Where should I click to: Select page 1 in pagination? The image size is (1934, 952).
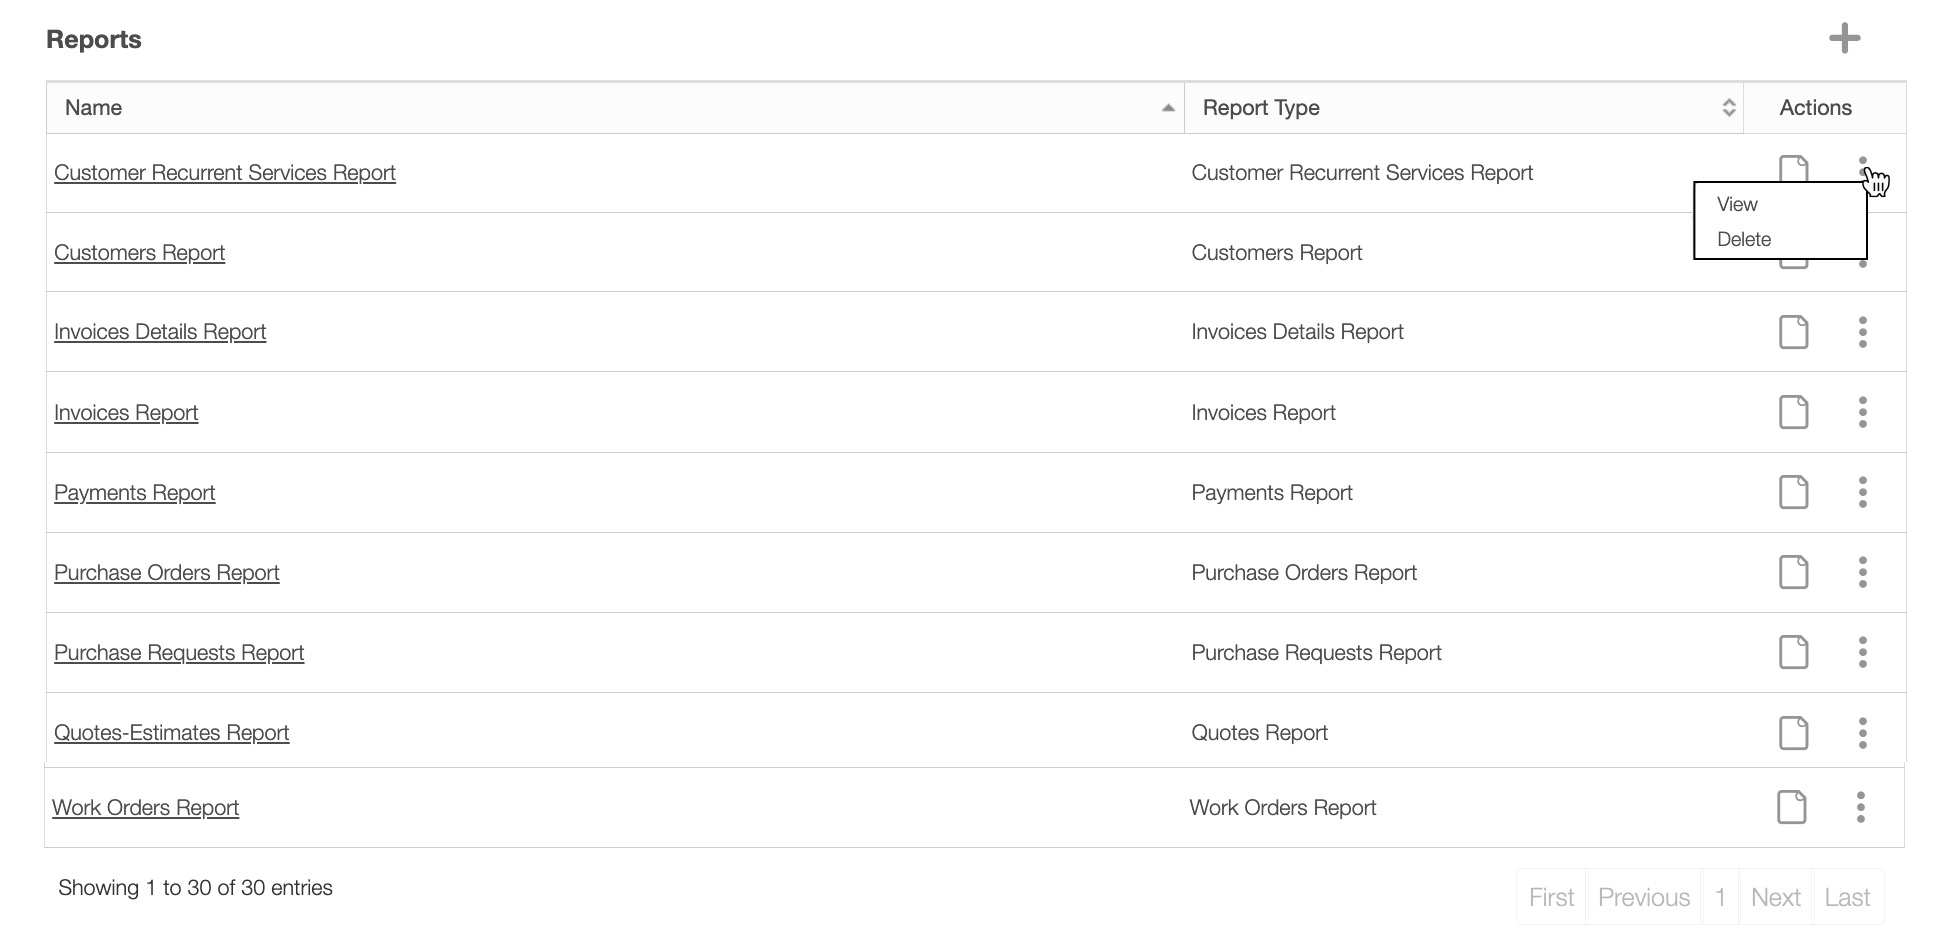pos(1720,897)
